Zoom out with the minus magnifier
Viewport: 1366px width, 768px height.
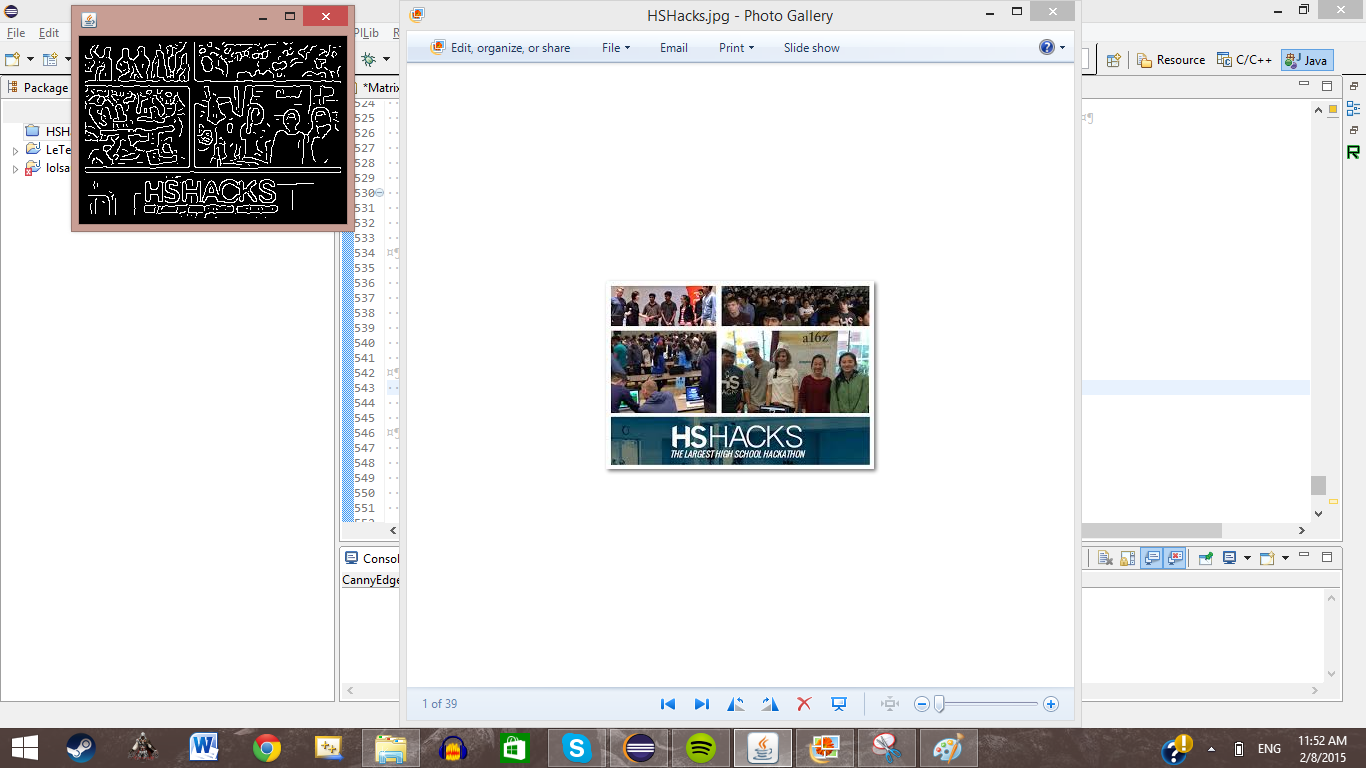click(x=922, y=704)
